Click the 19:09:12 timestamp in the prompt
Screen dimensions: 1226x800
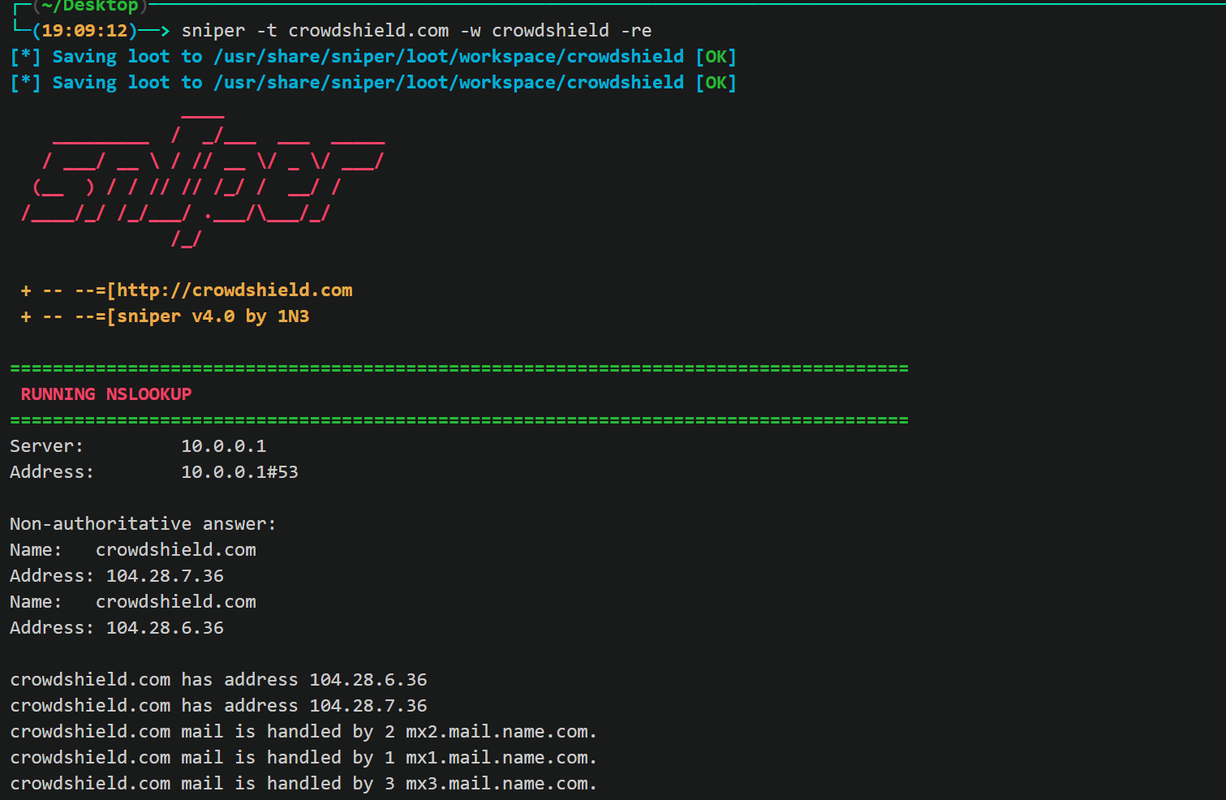[x=85, y=31]
